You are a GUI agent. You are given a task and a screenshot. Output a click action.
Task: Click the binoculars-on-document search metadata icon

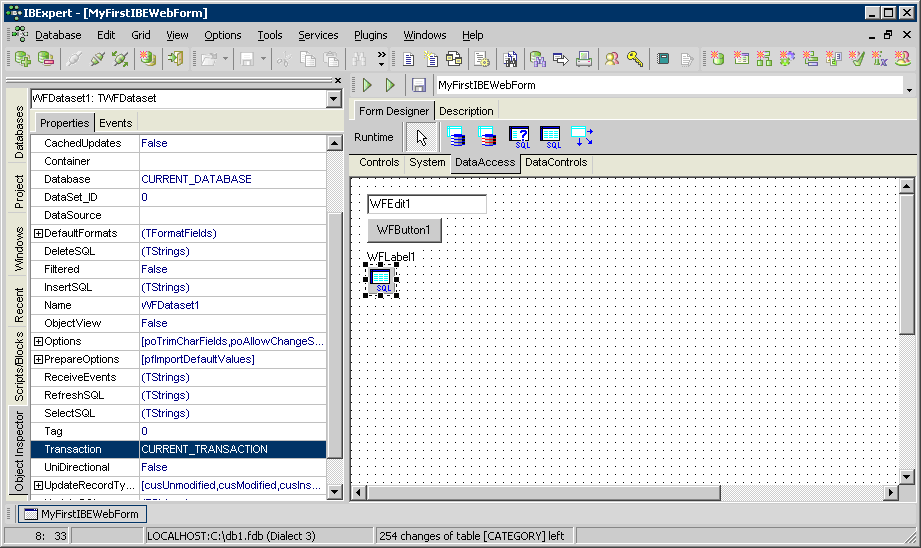510,59
